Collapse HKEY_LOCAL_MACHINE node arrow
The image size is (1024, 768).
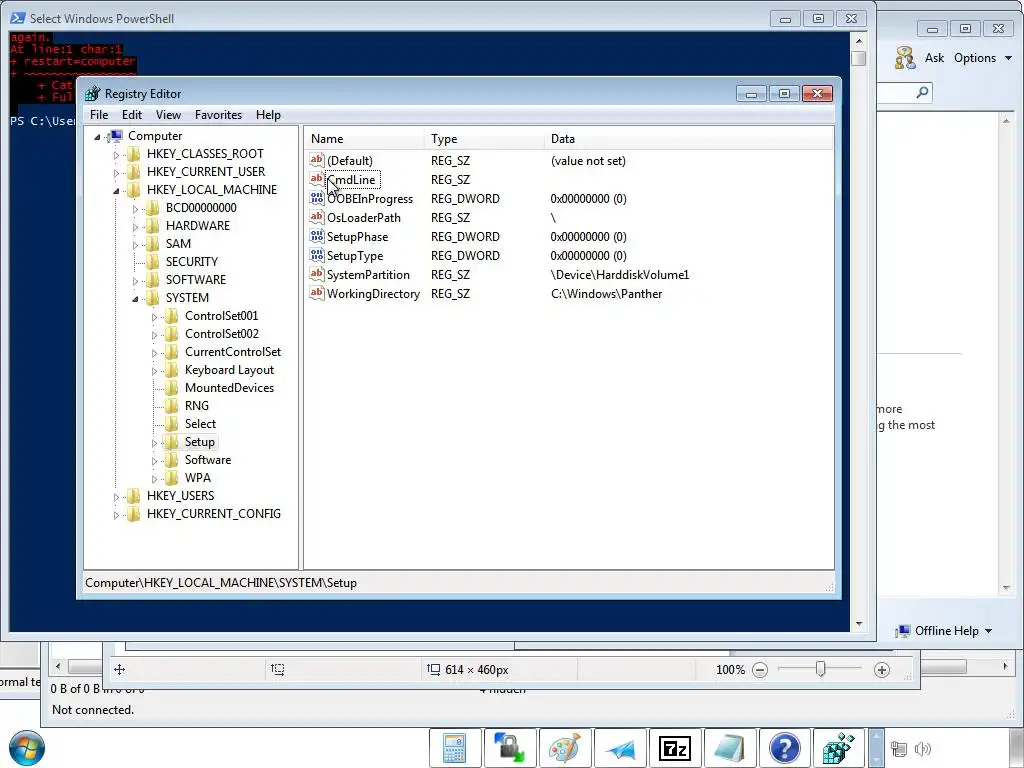[x=116, y=191]
